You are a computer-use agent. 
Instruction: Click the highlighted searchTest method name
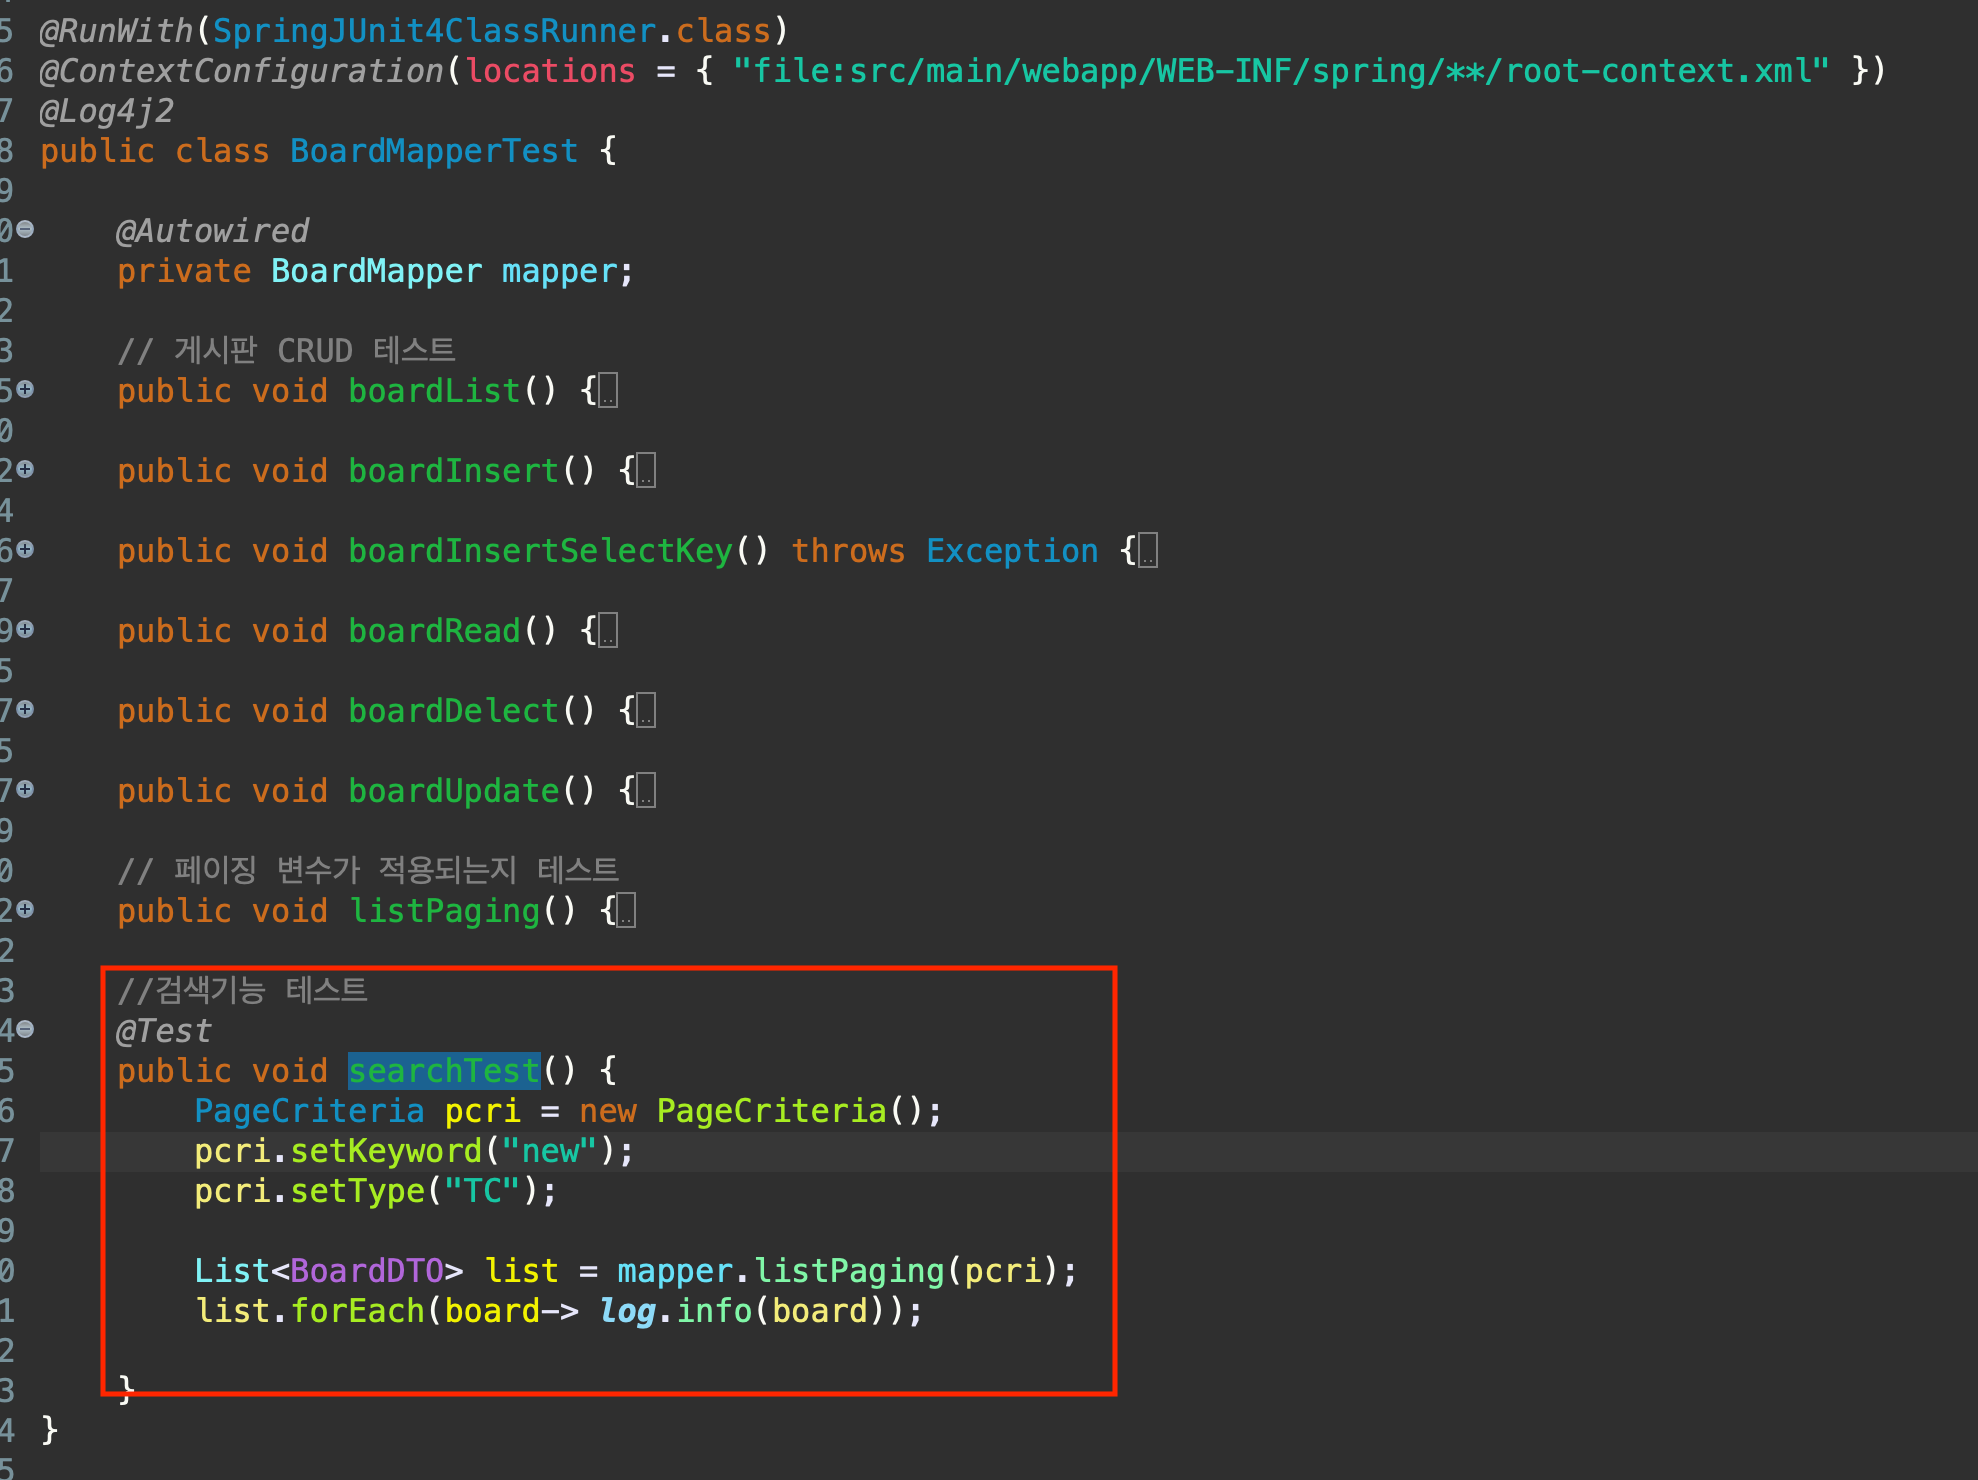(x=444, y=1071)
